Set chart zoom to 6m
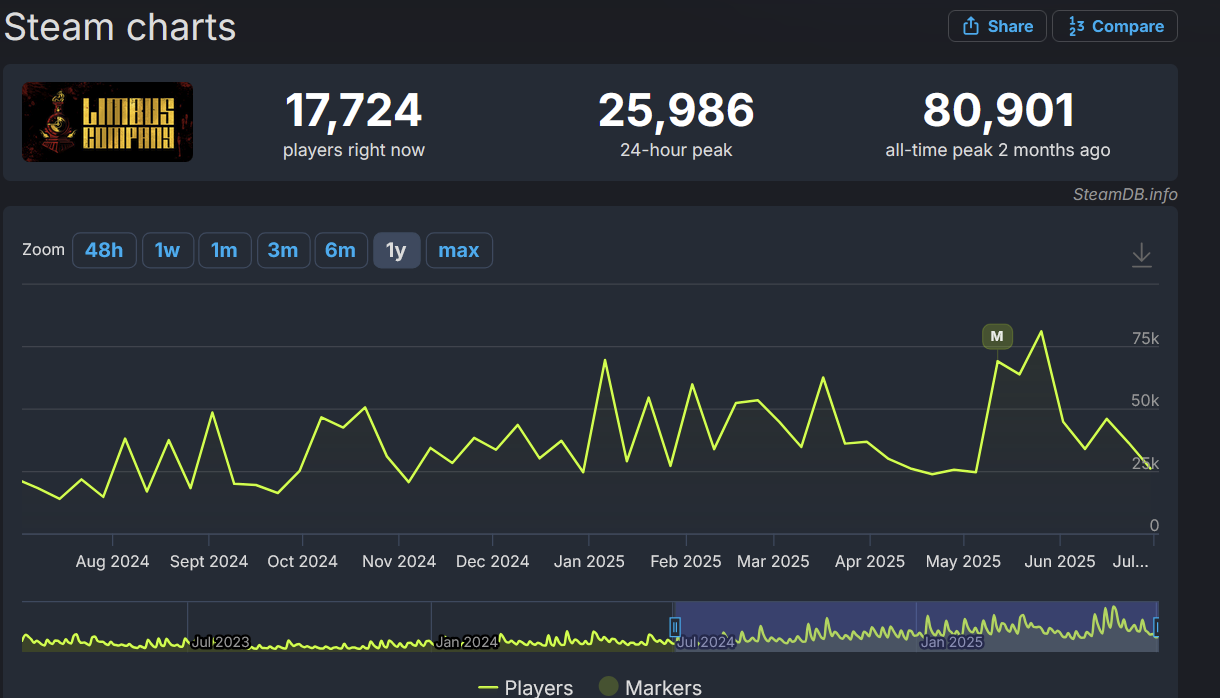1220x698 pixels. (340, 250)
